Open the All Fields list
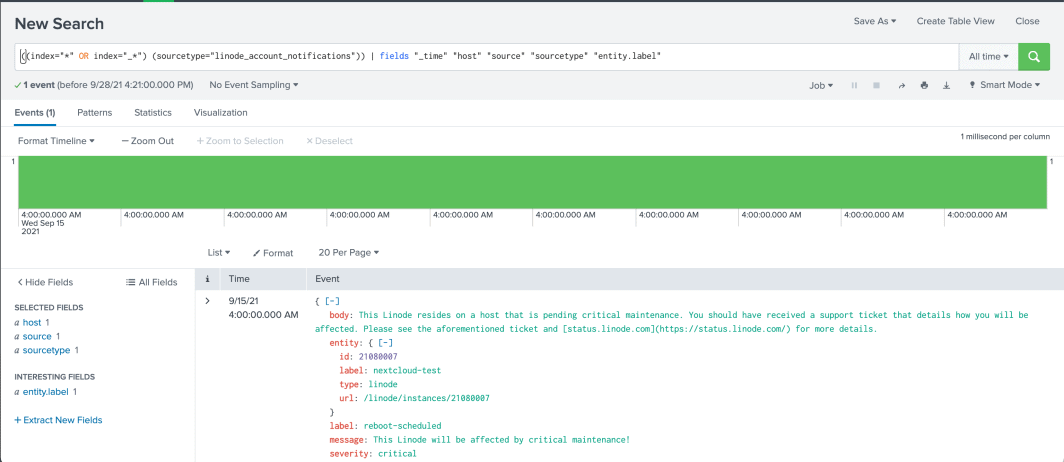 [152, 282]
